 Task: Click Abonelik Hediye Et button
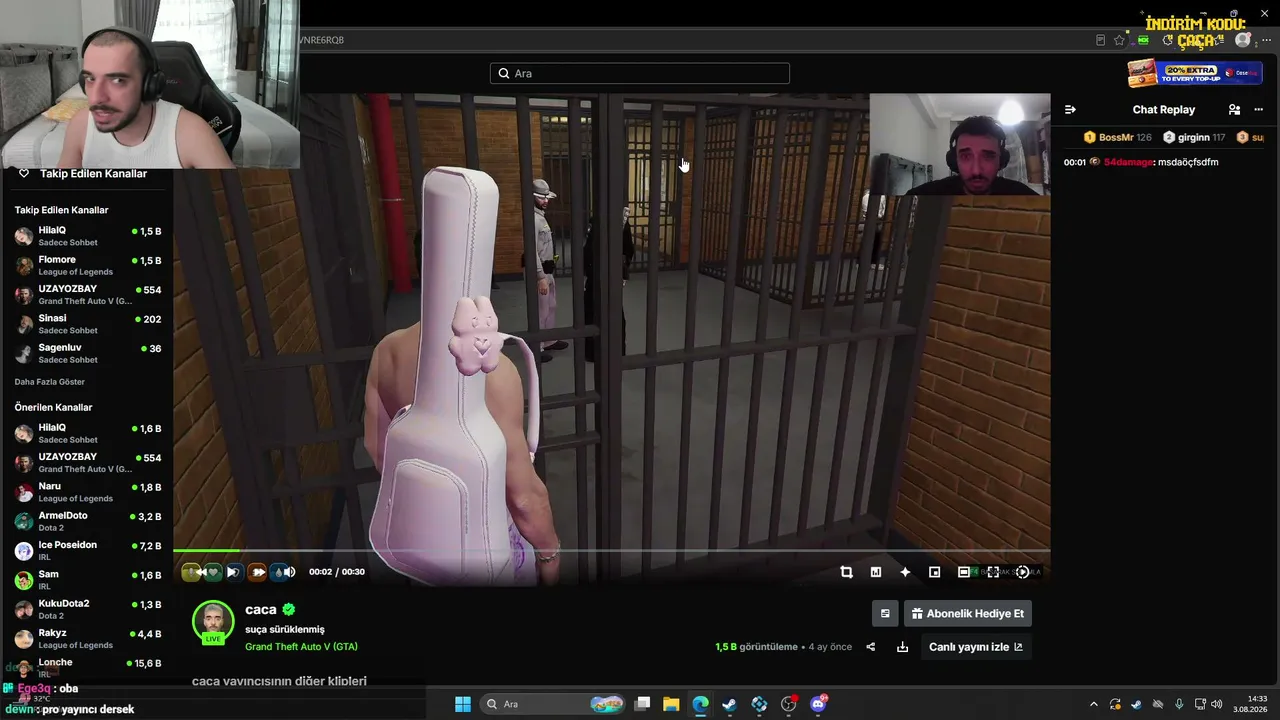(968, 613)
